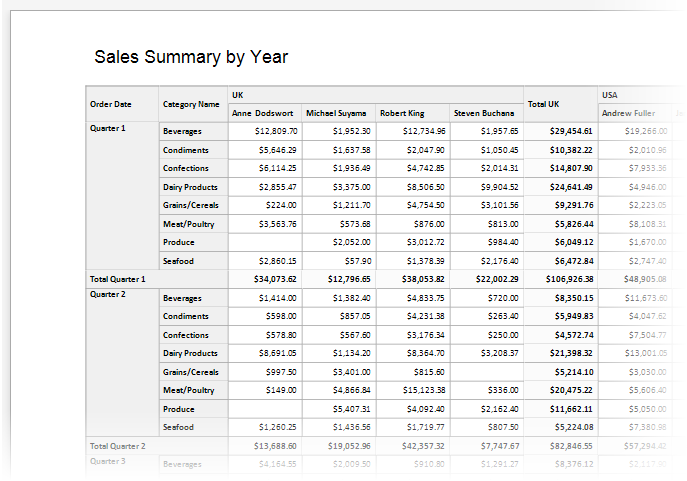Select the Steven Buchanan column header
687x481 pixels.
pos(486,113)
